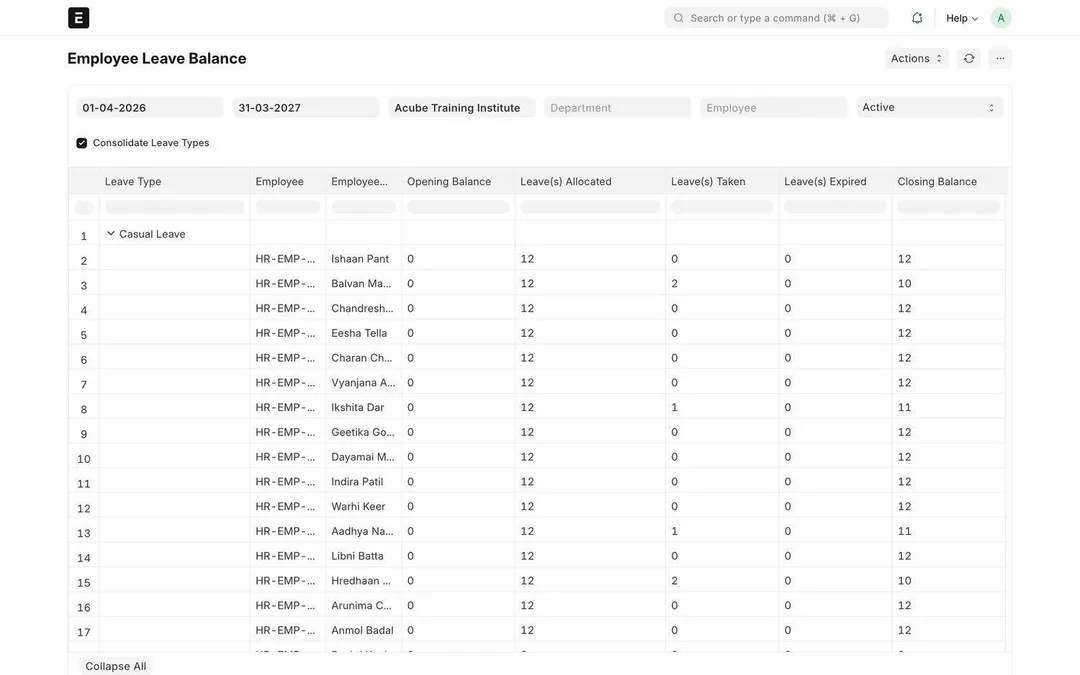Click the employee ID in Balvan row
The width and height of the screenshot is (1080, 675).
288,284
